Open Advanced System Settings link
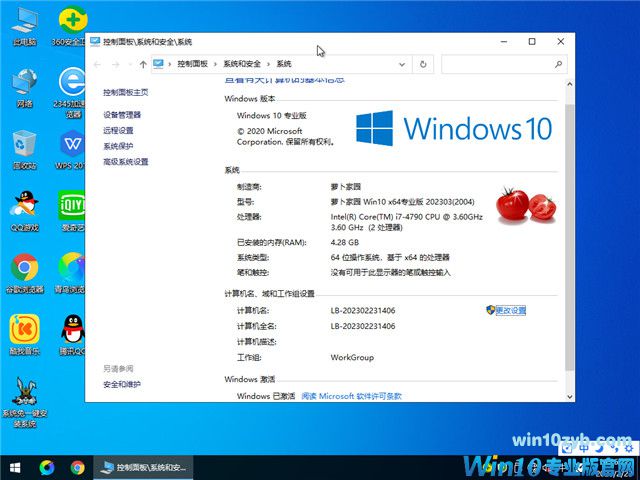This screenshot has height=480, width=640. tap(125, 162)
